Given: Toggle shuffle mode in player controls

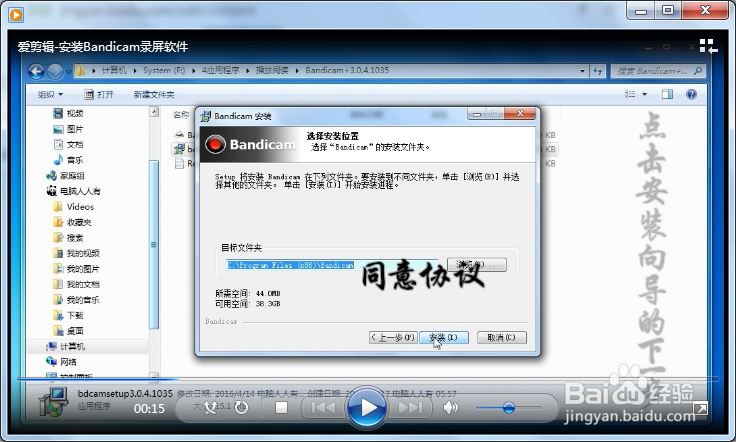Looking at the screenshot, I should 210,408.
